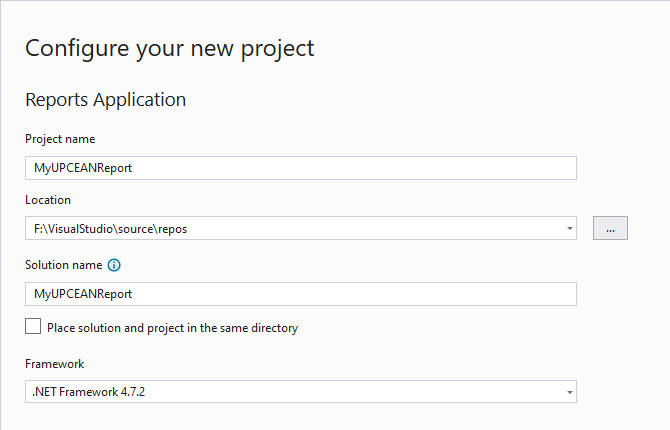Expand the Framework dropdown arrow
Image resolution: width=670 pixels, height=430 pixels.
coord(569,392)
